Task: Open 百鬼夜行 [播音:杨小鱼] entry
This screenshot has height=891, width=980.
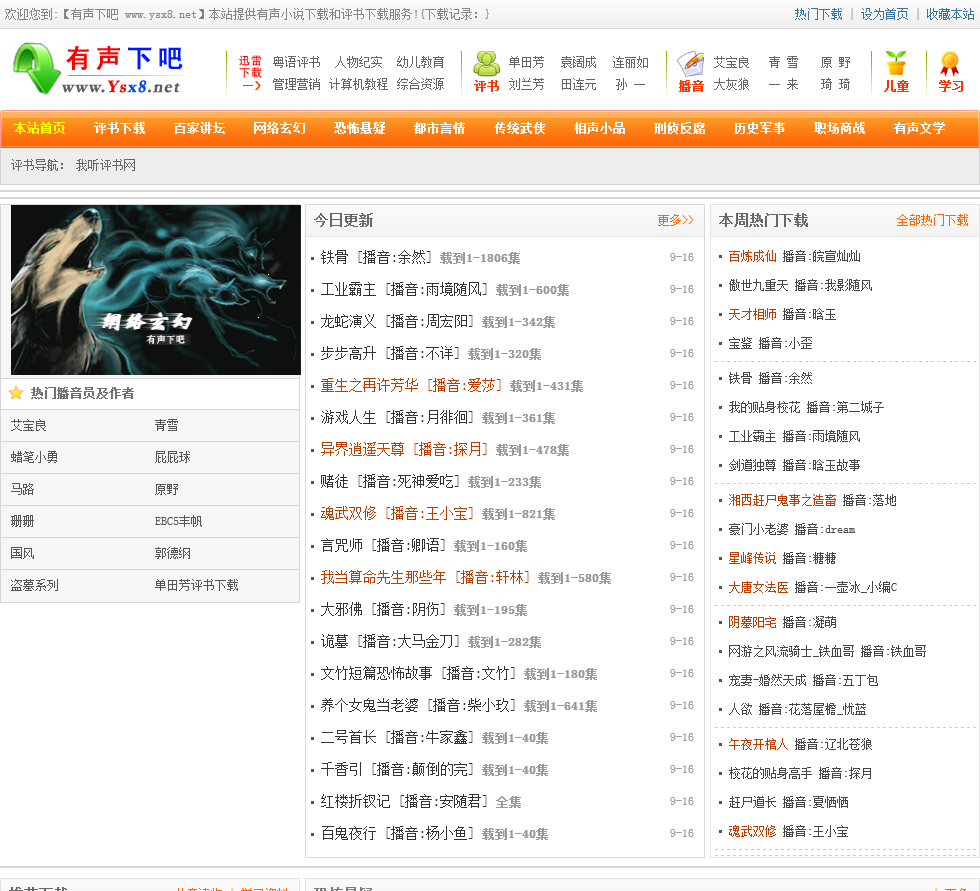Action: coord(398,834)
